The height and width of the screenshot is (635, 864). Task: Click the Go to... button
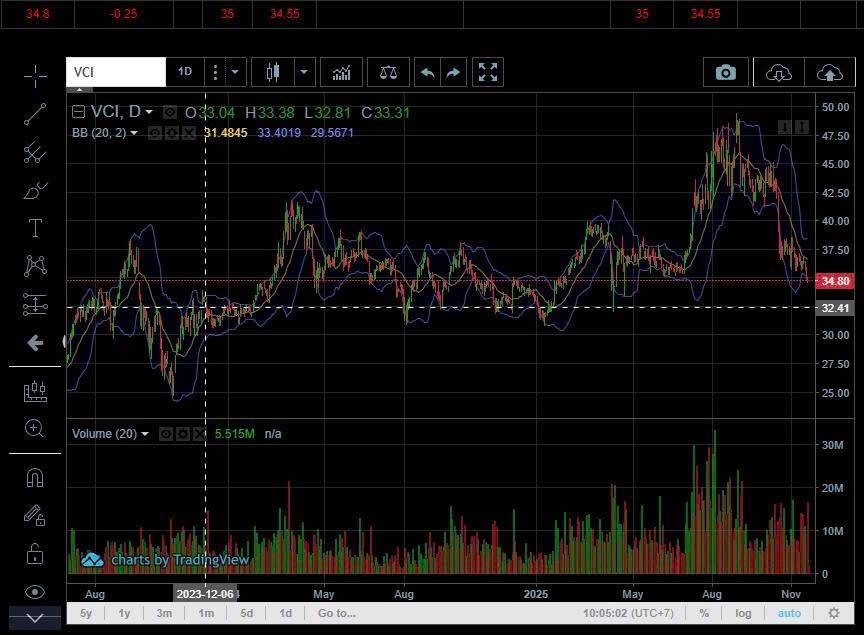click(x=336, y=613)
